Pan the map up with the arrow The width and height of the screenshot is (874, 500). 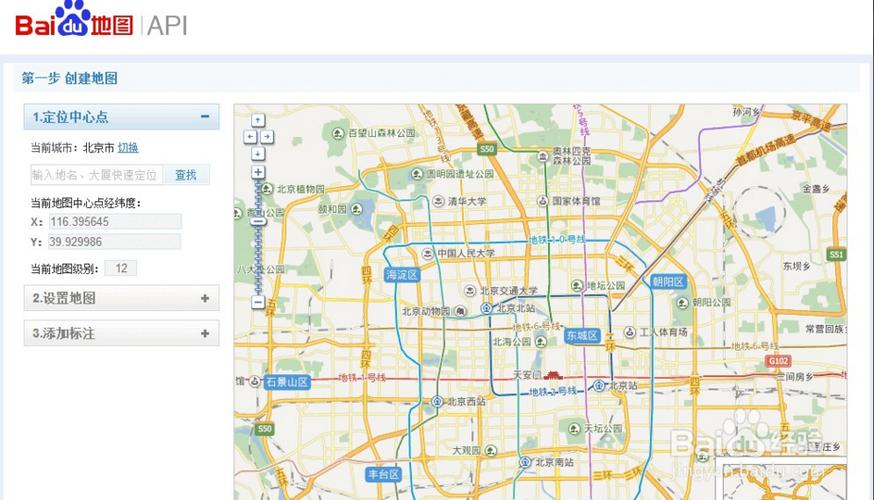[258, 120]
